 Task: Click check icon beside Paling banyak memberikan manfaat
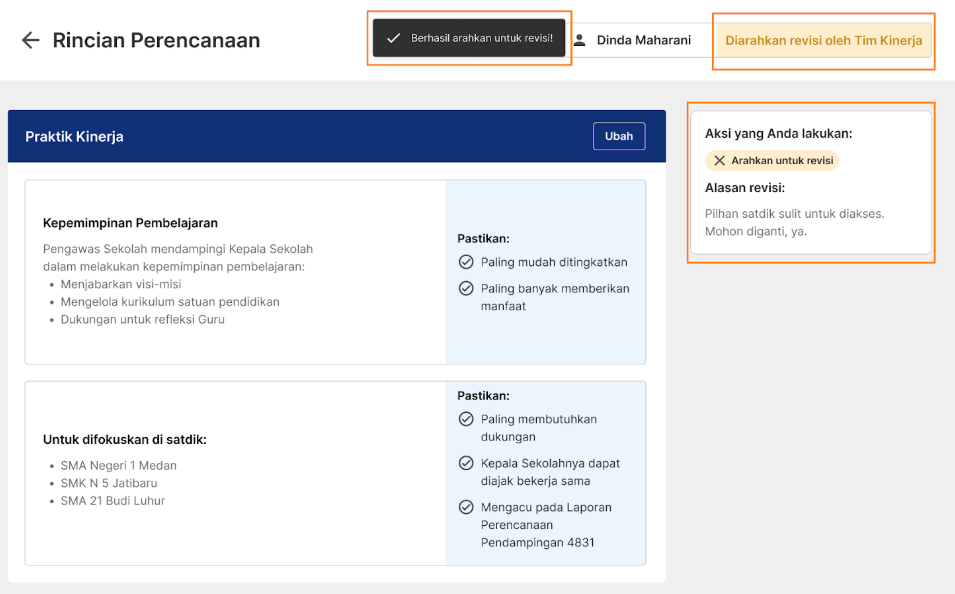coord(466,288)
